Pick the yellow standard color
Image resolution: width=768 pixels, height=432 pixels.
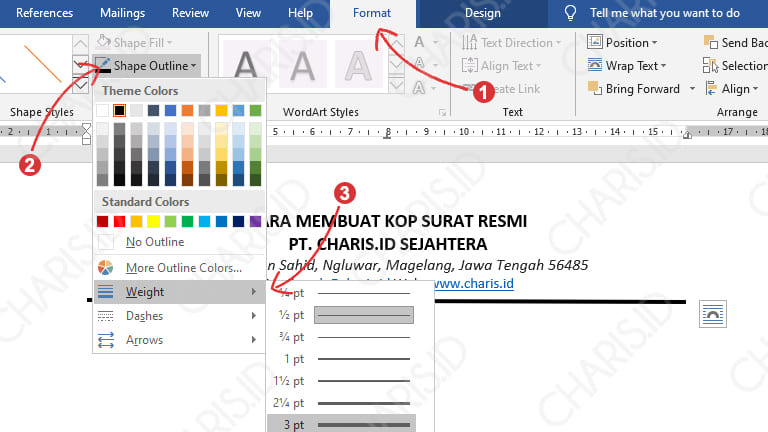[153, 222]
